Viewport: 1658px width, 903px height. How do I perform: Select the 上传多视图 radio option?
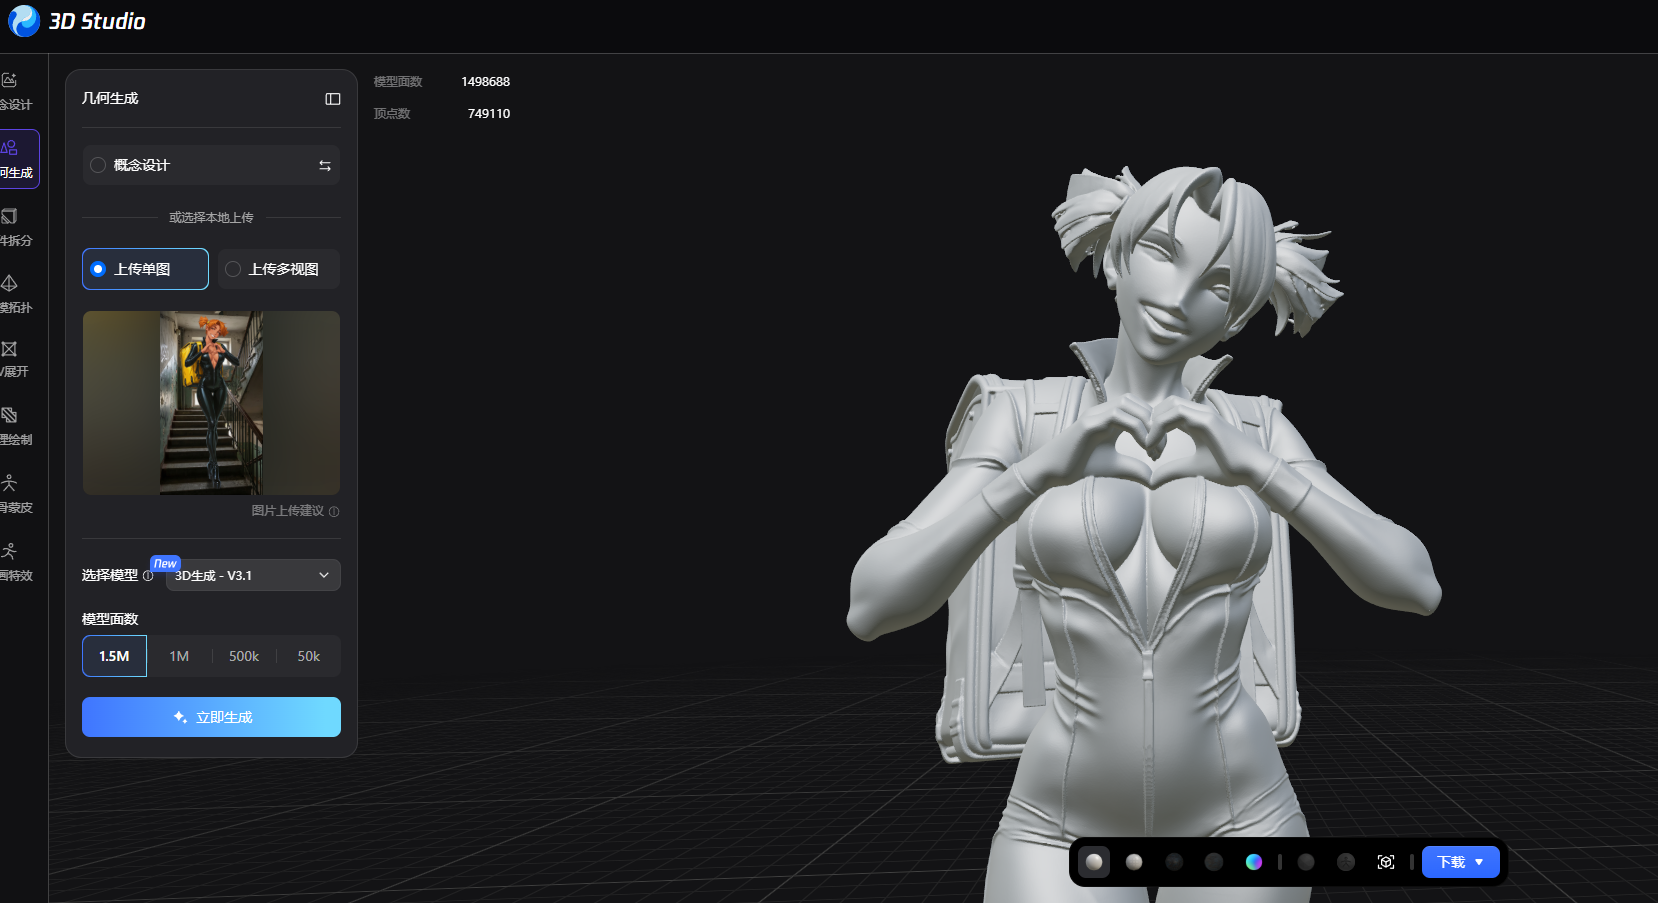(233, 269)
